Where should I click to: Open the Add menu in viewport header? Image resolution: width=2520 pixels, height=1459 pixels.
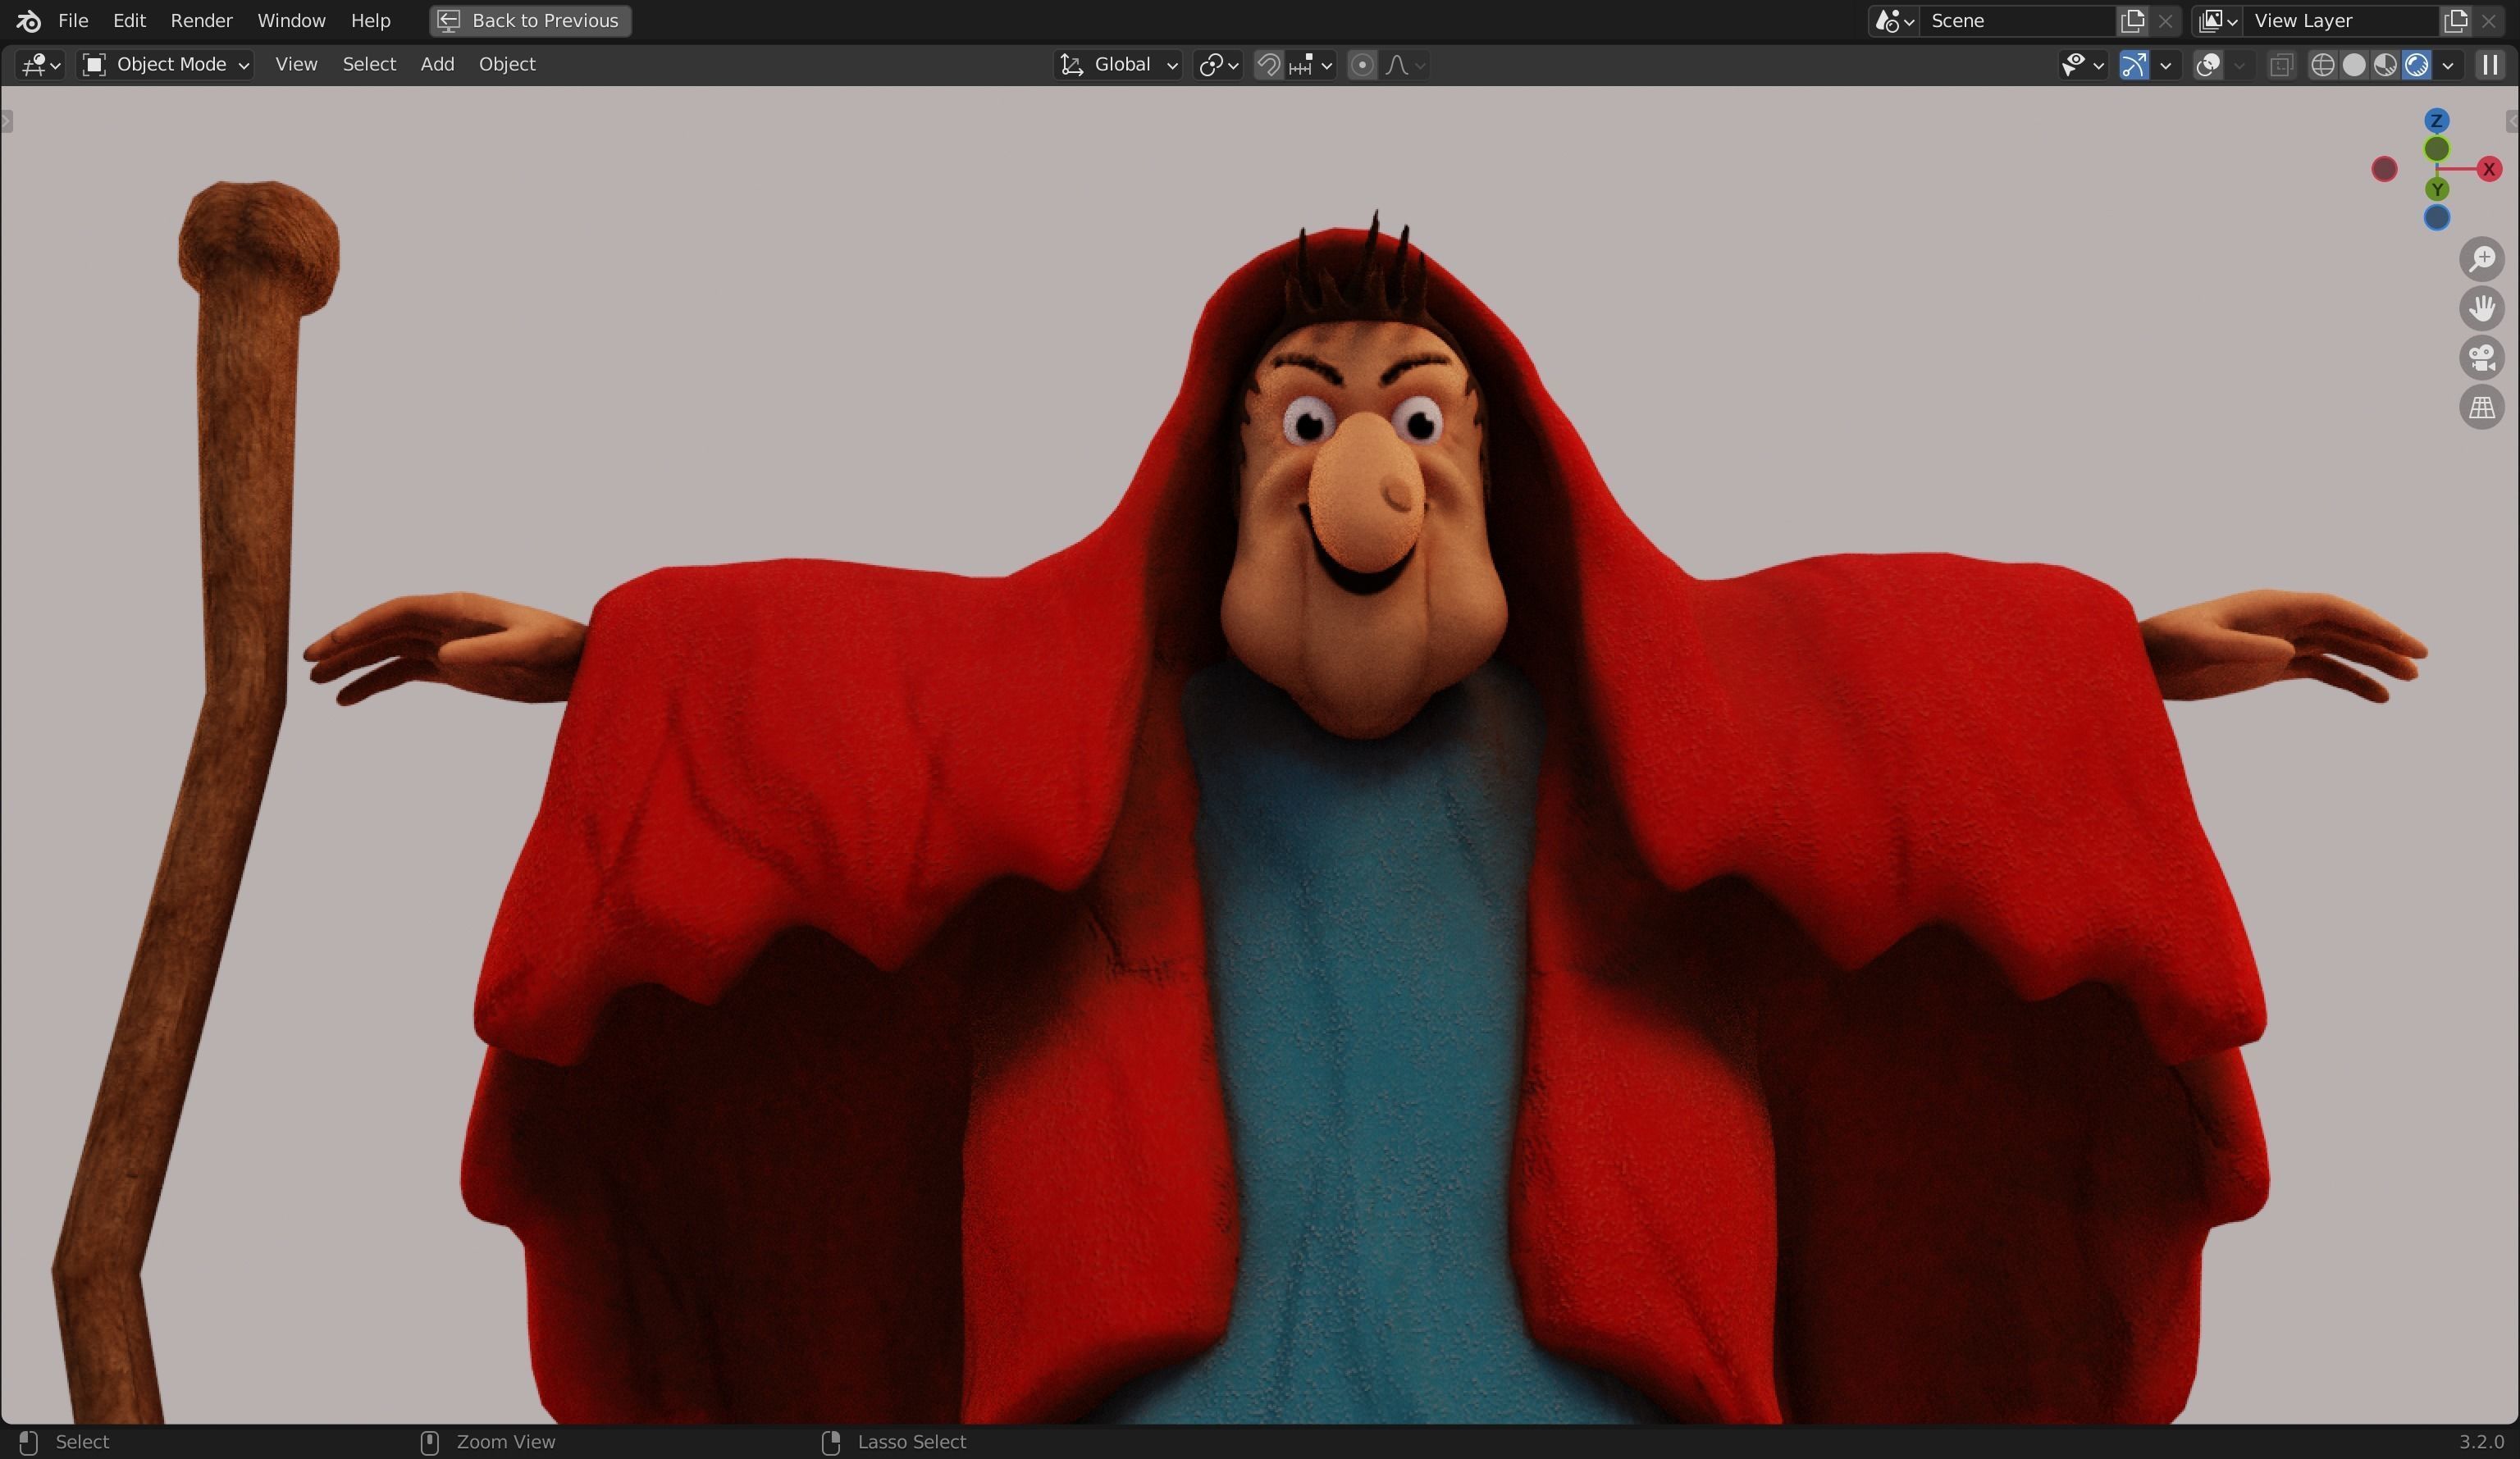pos(437,64)
